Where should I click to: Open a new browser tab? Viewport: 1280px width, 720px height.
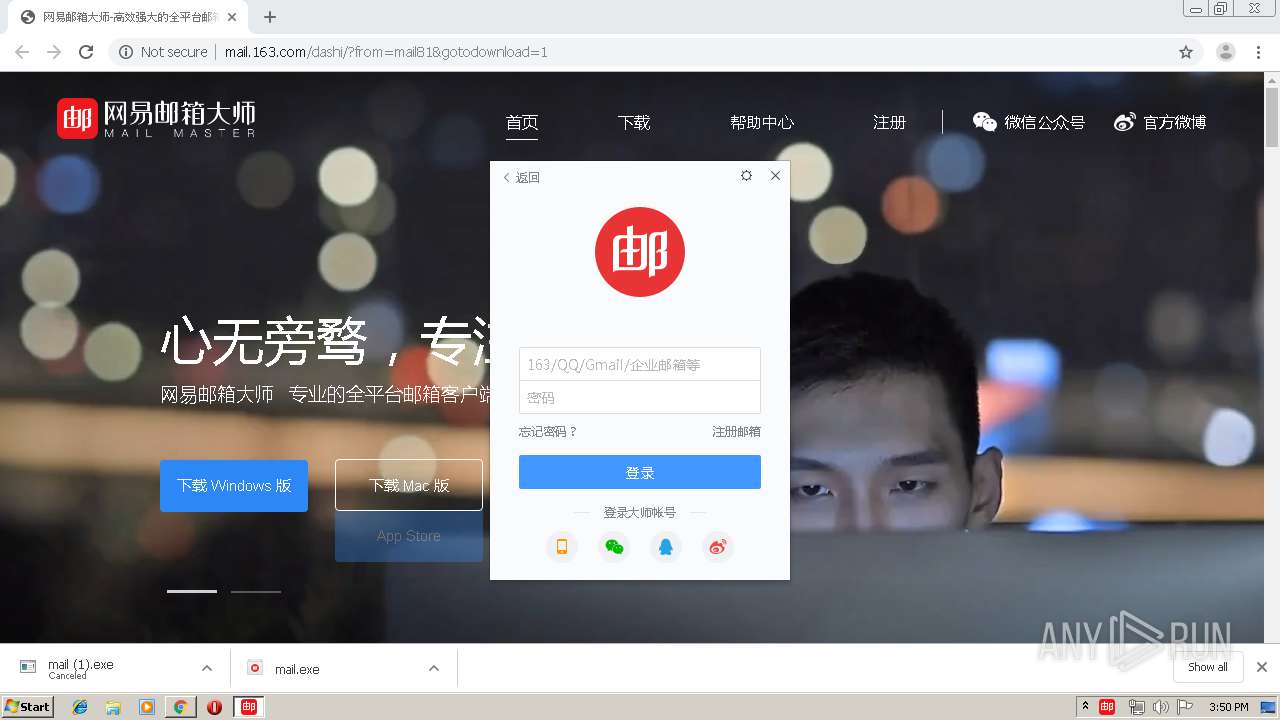point(270,17)
